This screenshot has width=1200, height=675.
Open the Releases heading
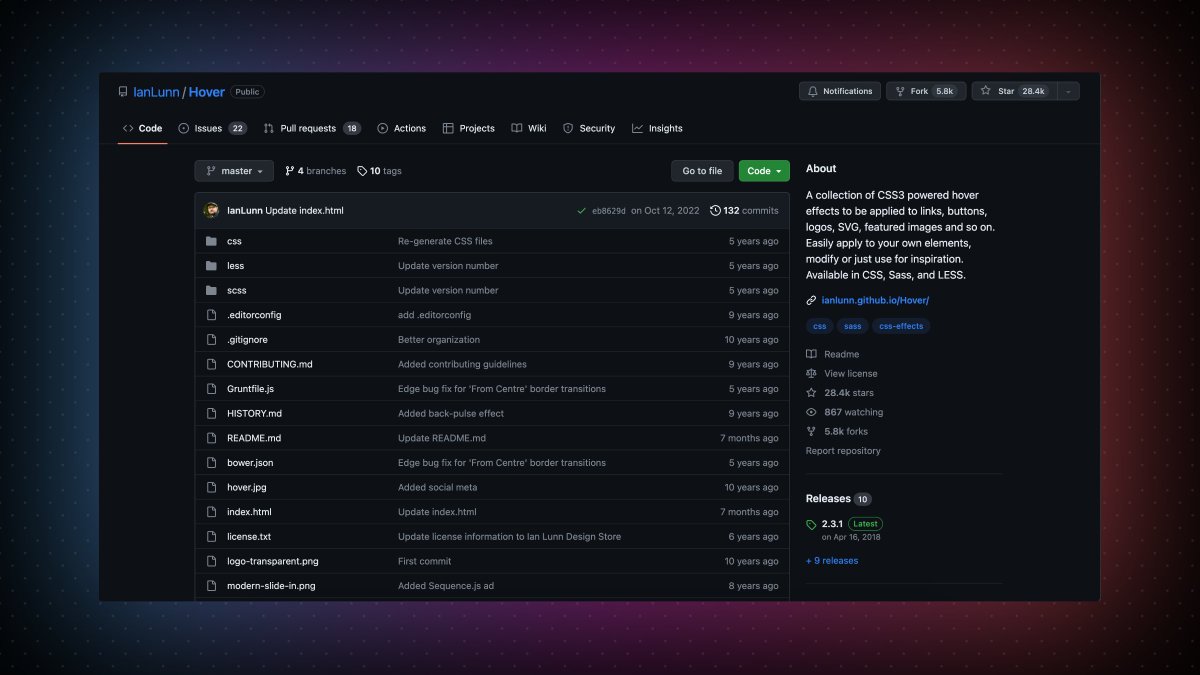click(x=828, y=498)
